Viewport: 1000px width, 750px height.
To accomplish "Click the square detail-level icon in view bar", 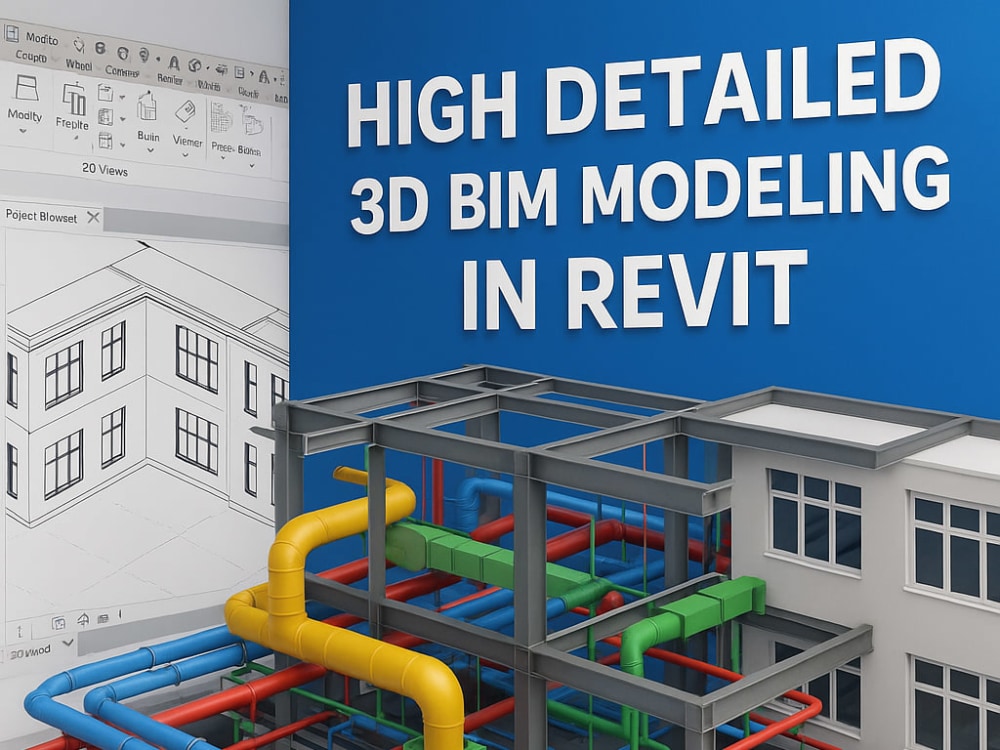I will click(x=59, y=623).
